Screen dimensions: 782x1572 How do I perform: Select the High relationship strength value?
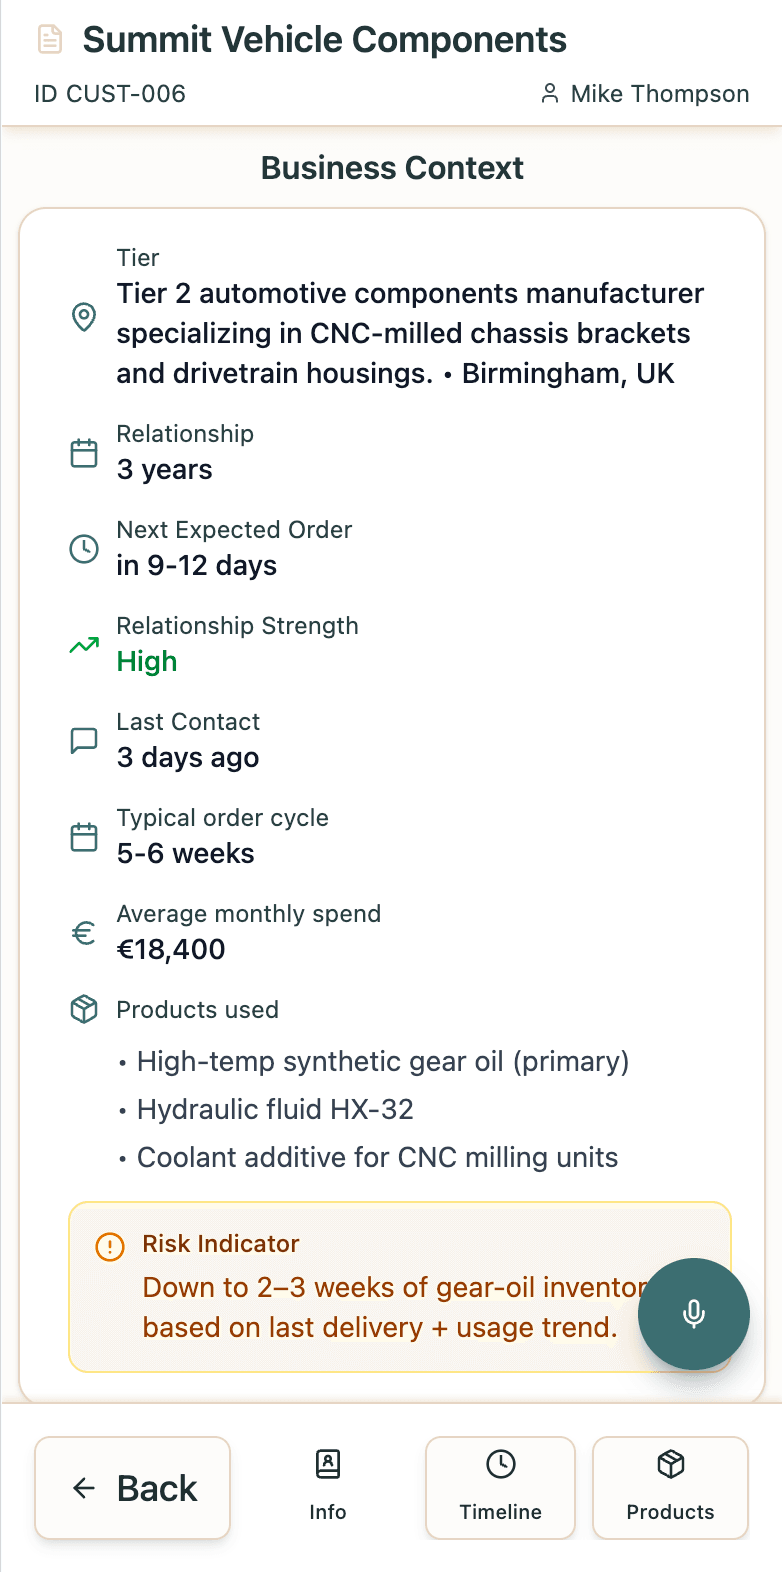point(146,661)
